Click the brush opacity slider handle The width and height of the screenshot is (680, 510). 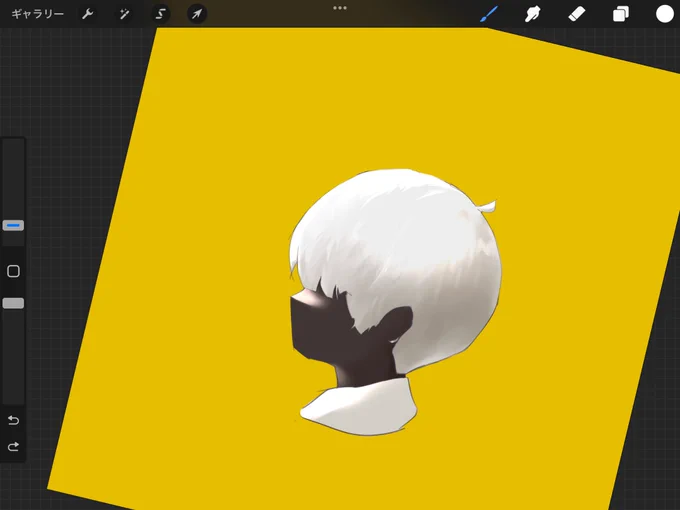coord(13,303)
